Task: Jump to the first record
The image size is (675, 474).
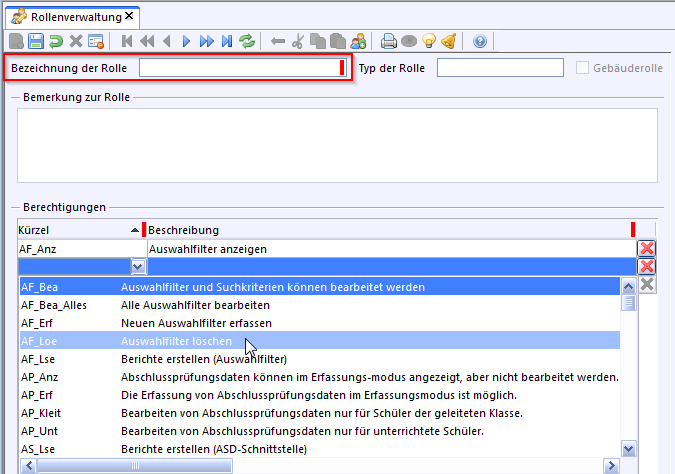Action: (127, 41)
